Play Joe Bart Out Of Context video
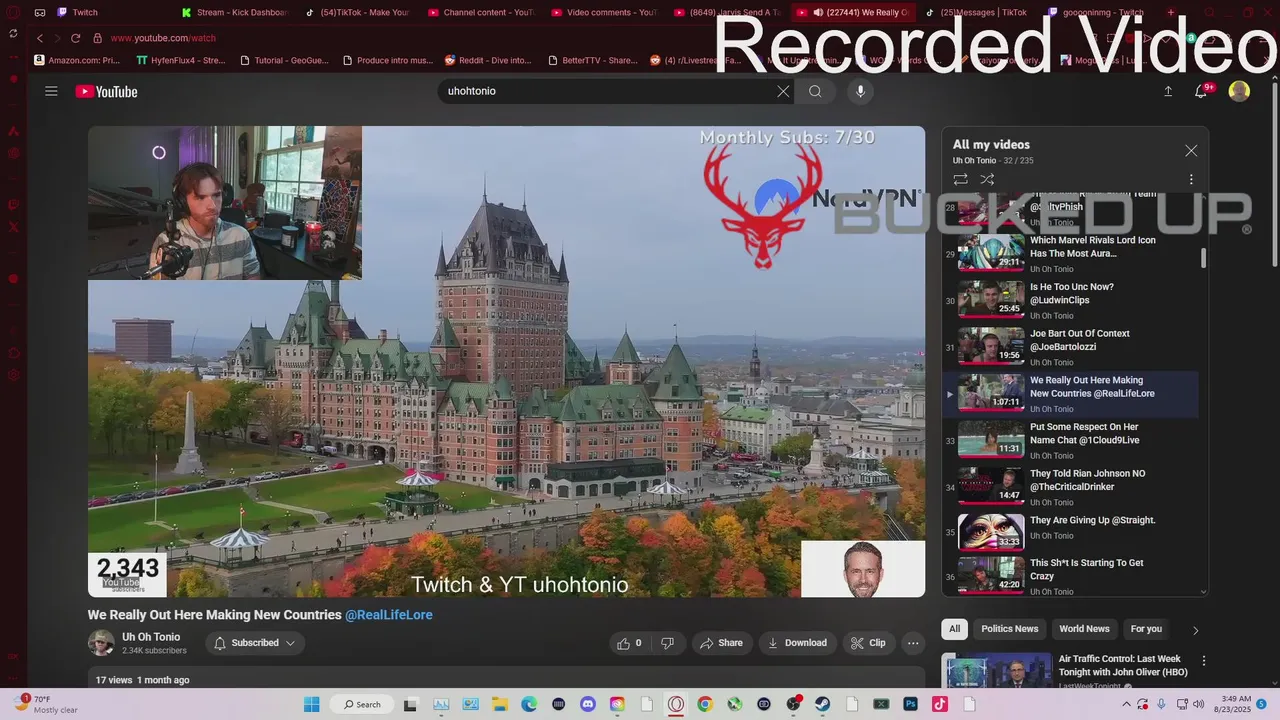 pyautogui.click(x=1070, y=346)
